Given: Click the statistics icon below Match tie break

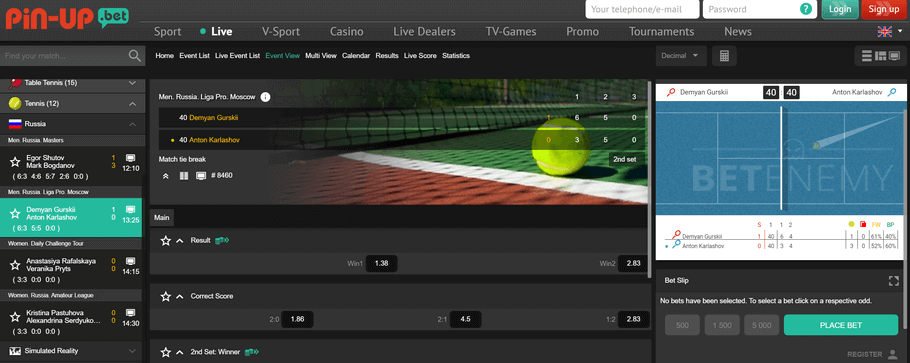Looking at the screenshot, I should tap(184, 175).
